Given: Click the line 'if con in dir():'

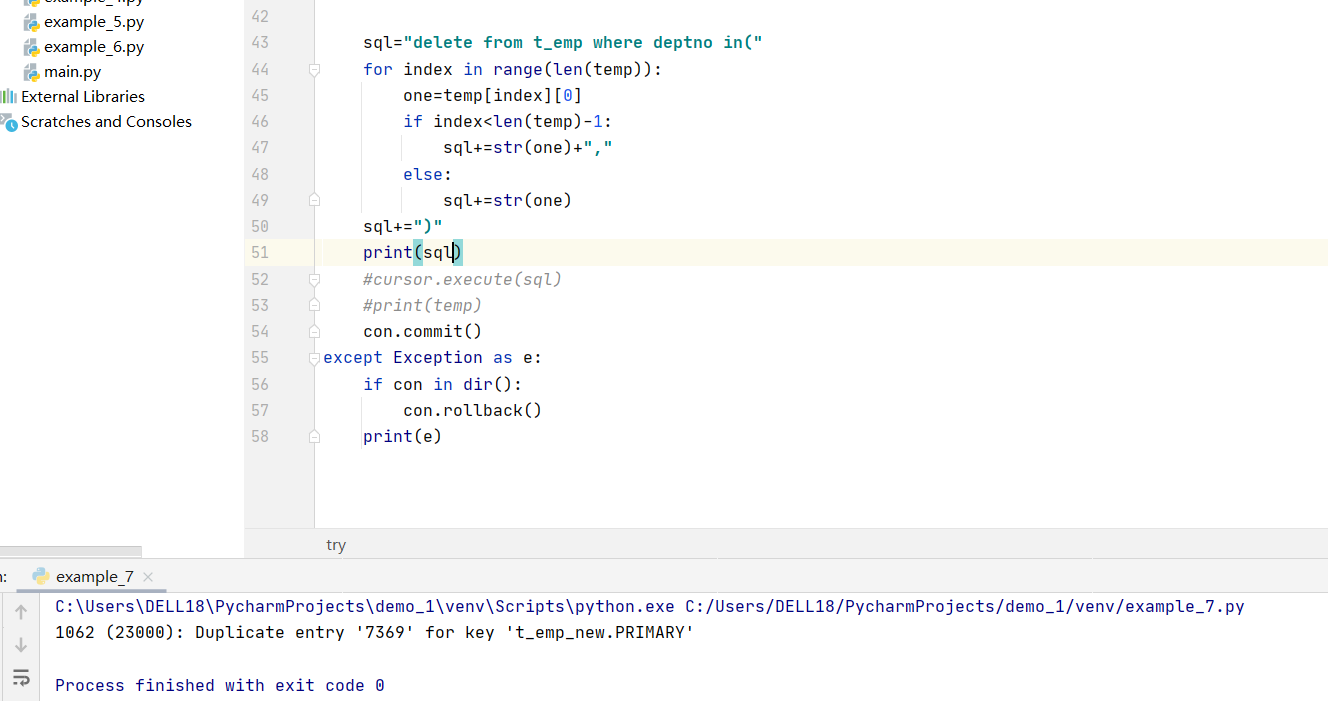Looking at the screenshot, I should 442,384.
